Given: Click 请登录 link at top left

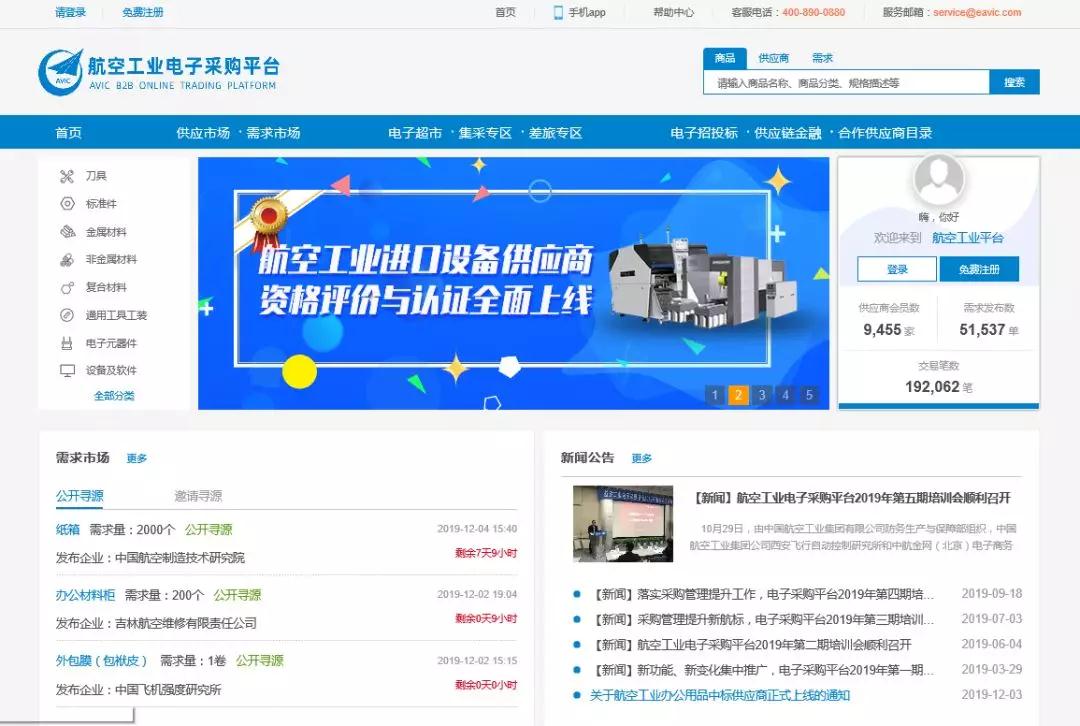Looking at the screenshot, I should [x=70, y=12].
